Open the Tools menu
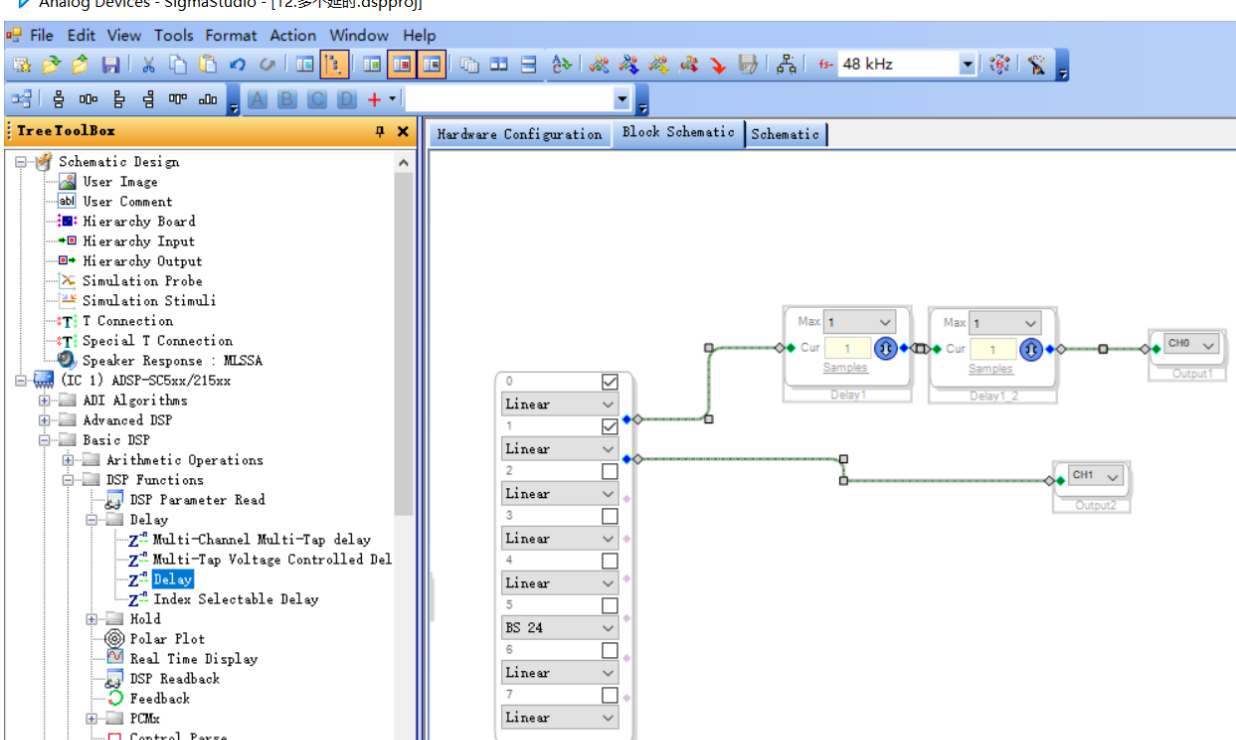 point(174,35)
